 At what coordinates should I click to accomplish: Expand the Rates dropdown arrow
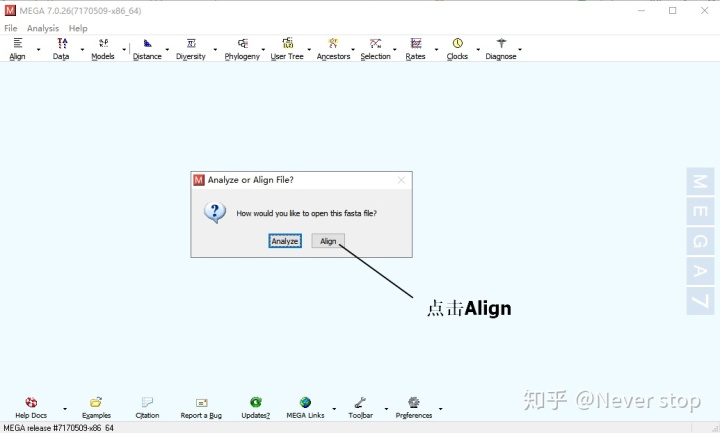(x=437, y=50)
